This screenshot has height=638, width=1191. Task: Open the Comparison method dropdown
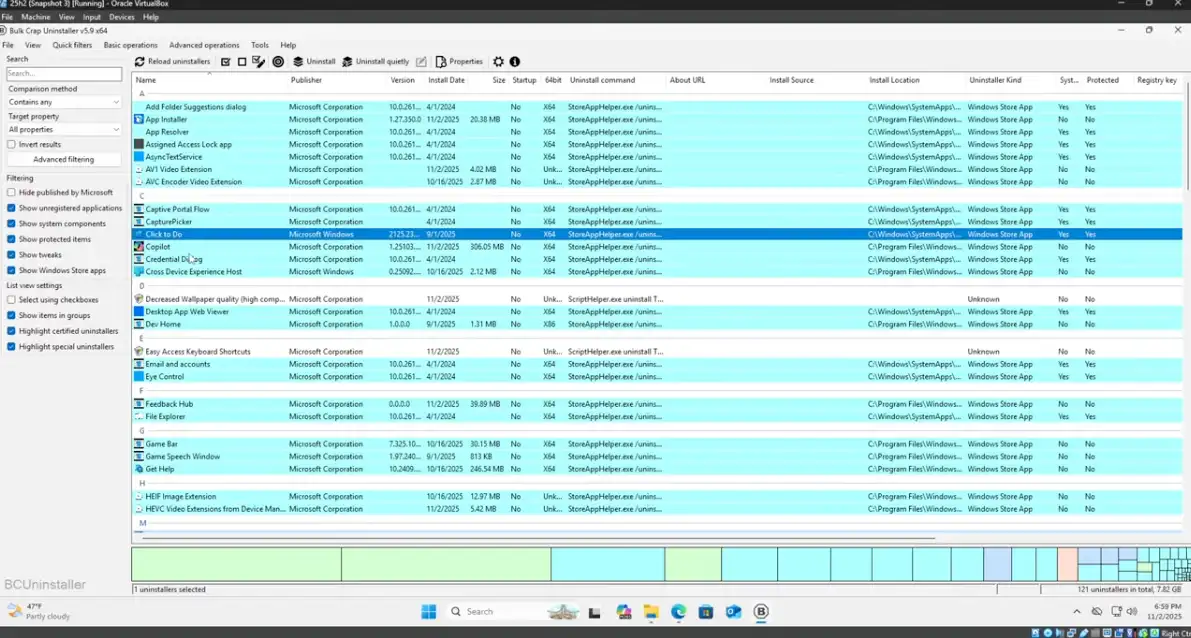click(x=63, y=102)
